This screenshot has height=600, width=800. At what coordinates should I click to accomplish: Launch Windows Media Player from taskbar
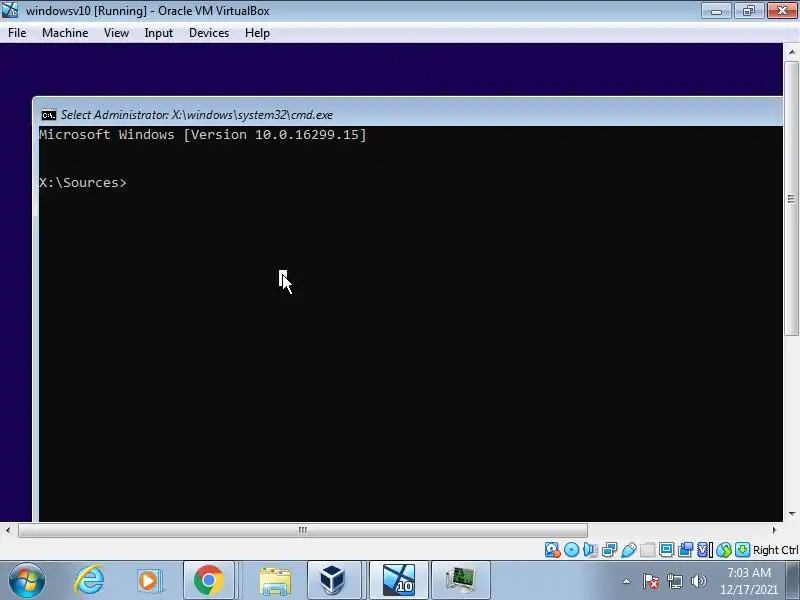click(149, 581)
